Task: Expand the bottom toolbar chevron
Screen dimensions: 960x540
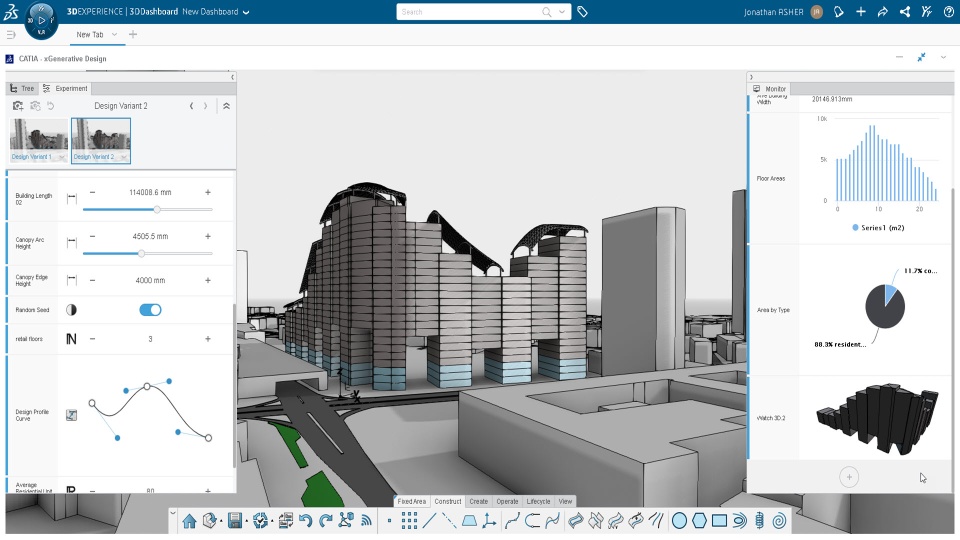Action: (x=173, y=513)
